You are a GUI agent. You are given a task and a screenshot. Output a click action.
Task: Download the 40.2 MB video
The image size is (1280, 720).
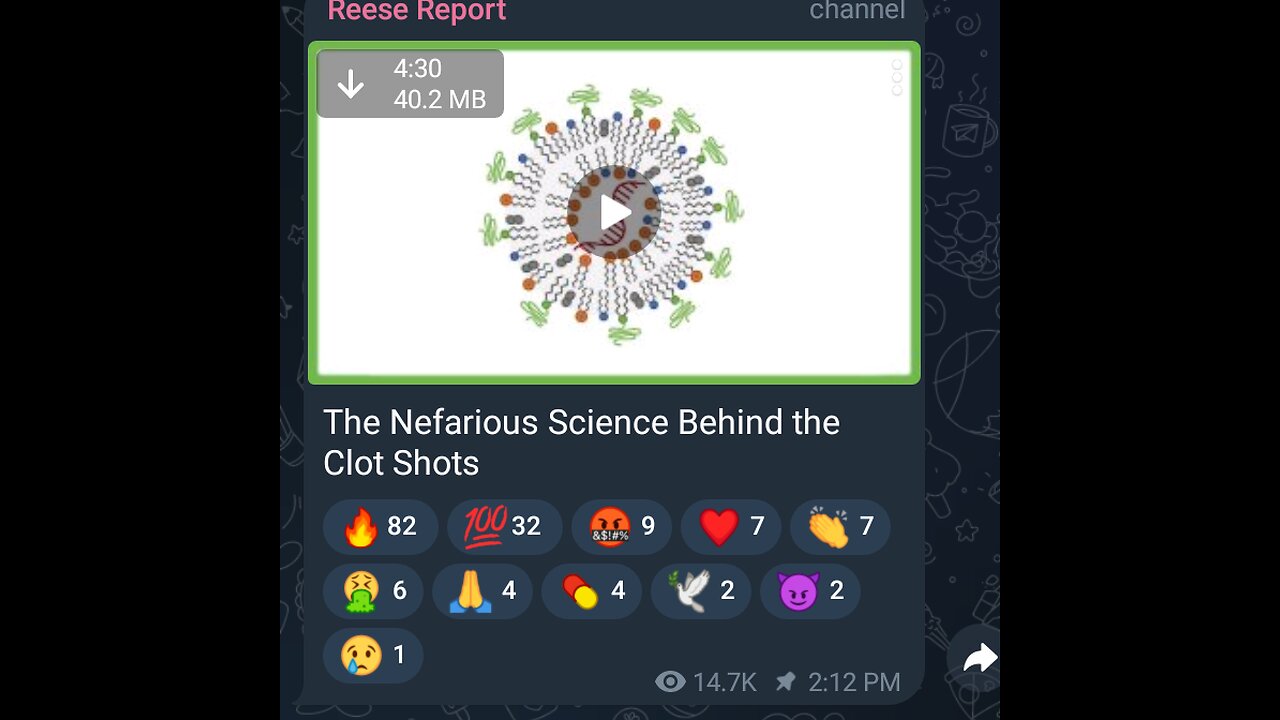pos(350,84)
